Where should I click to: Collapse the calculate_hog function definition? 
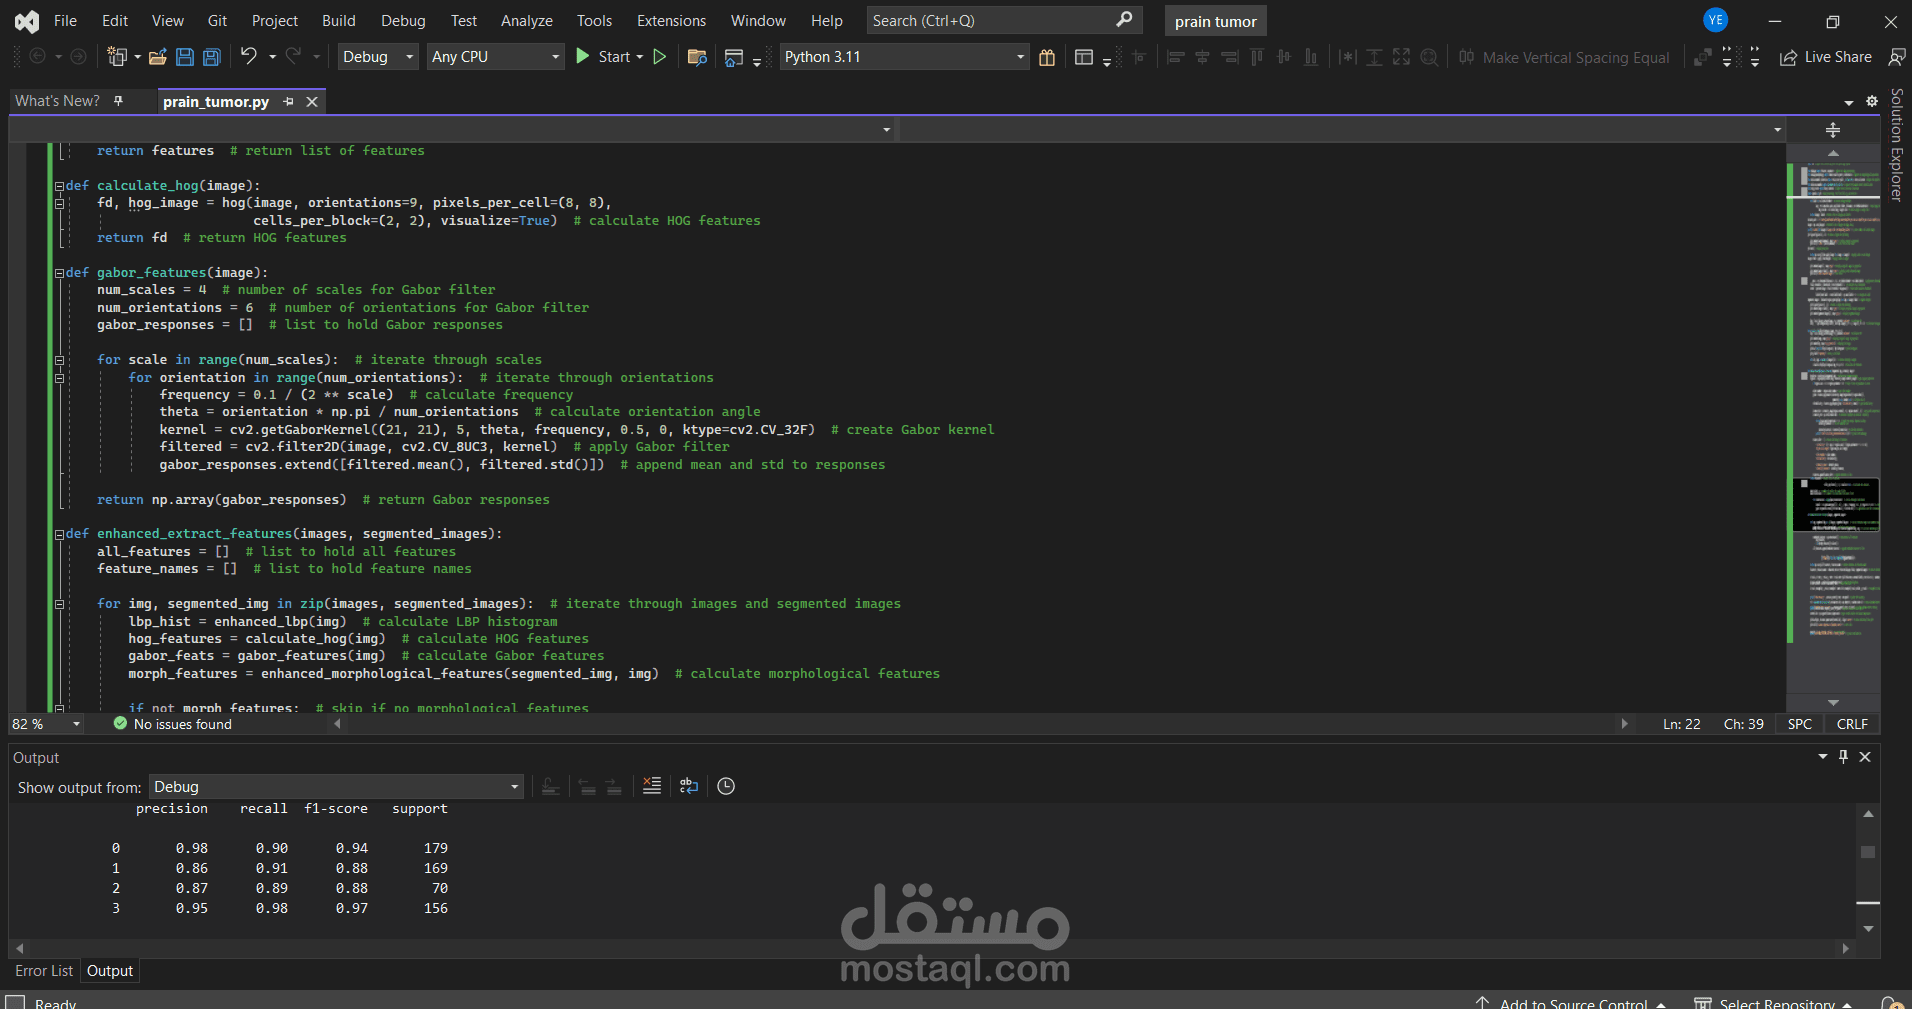click(59, 186)
